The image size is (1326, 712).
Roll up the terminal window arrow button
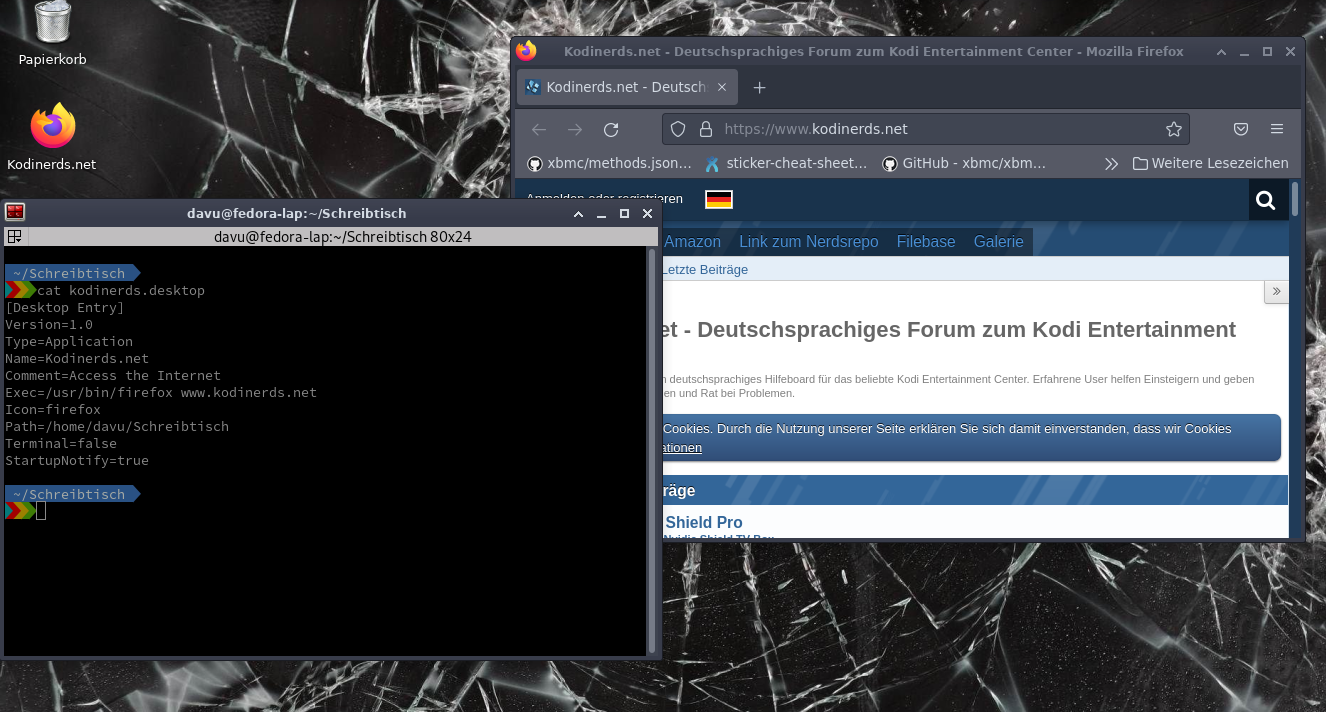click(578, 213)
